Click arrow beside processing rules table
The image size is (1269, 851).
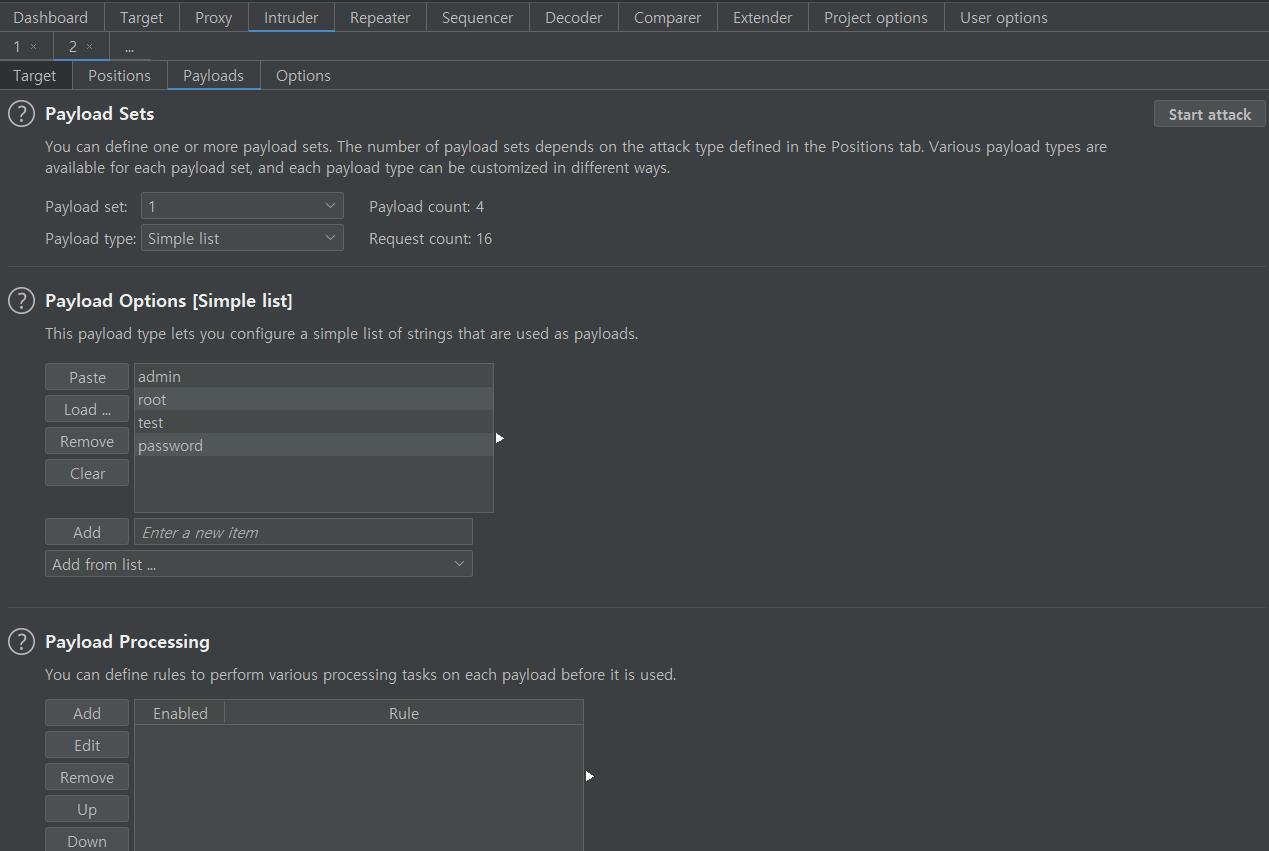point(589,776)
